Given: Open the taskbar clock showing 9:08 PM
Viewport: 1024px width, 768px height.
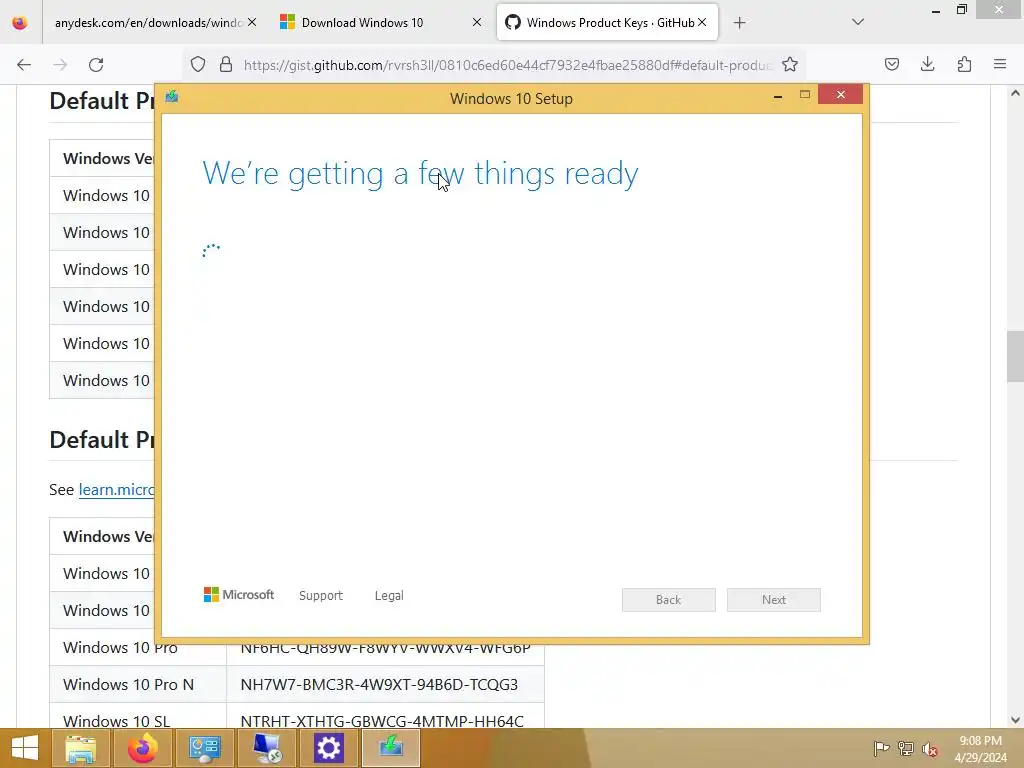Looking at the screenshot, I should click(980, 748).
